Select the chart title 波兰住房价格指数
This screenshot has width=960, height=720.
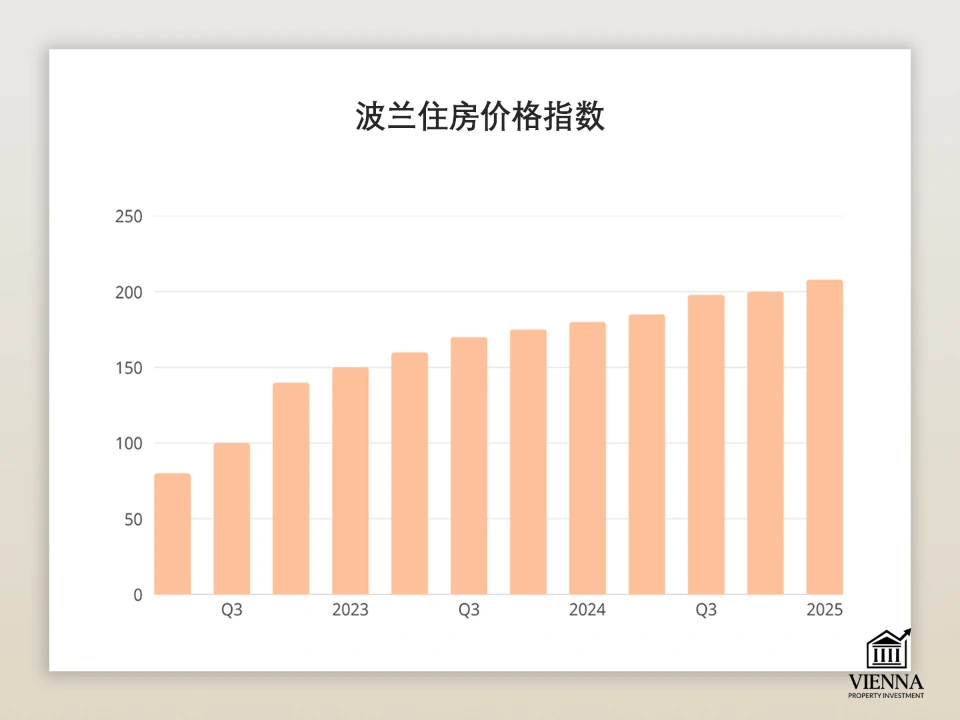point(480,115)
